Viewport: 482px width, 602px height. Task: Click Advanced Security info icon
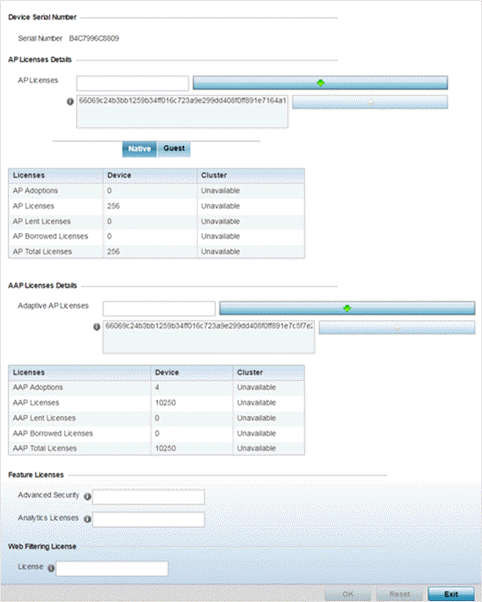click(88, 496)
